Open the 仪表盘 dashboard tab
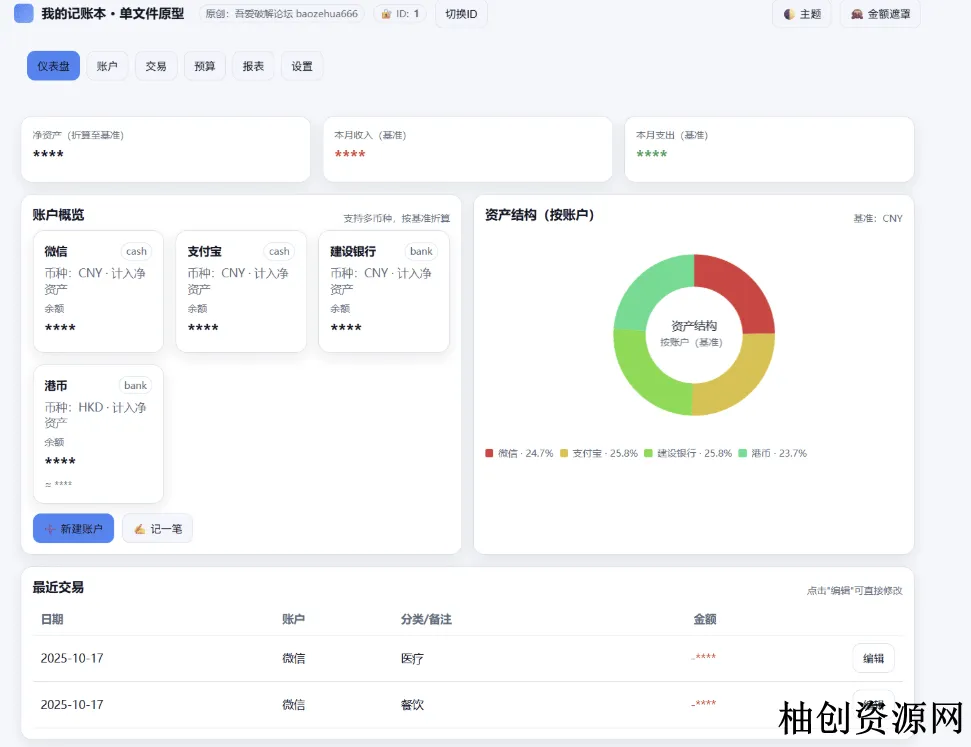Screen dimensions: 971x747 53,66
